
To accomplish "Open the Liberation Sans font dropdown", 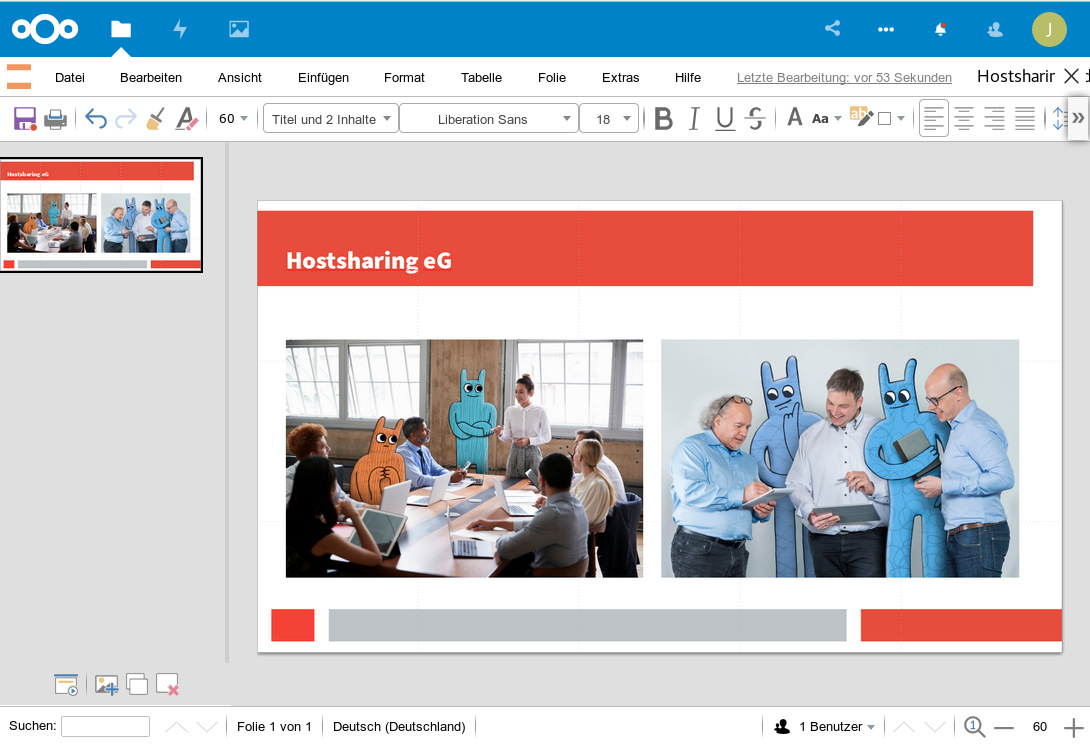I will tap(489, 119).
